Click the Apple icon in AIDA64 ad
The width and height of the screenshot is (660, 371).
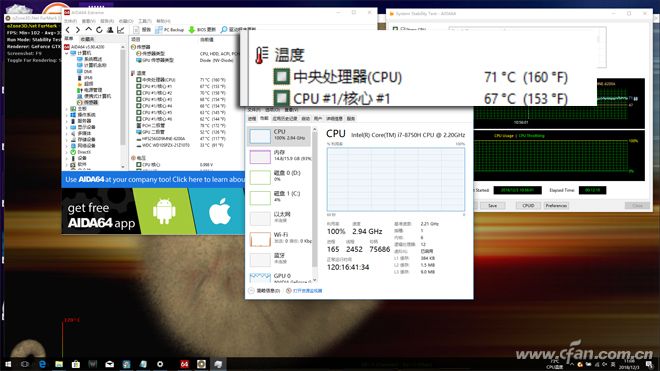[x=220, y=211]
